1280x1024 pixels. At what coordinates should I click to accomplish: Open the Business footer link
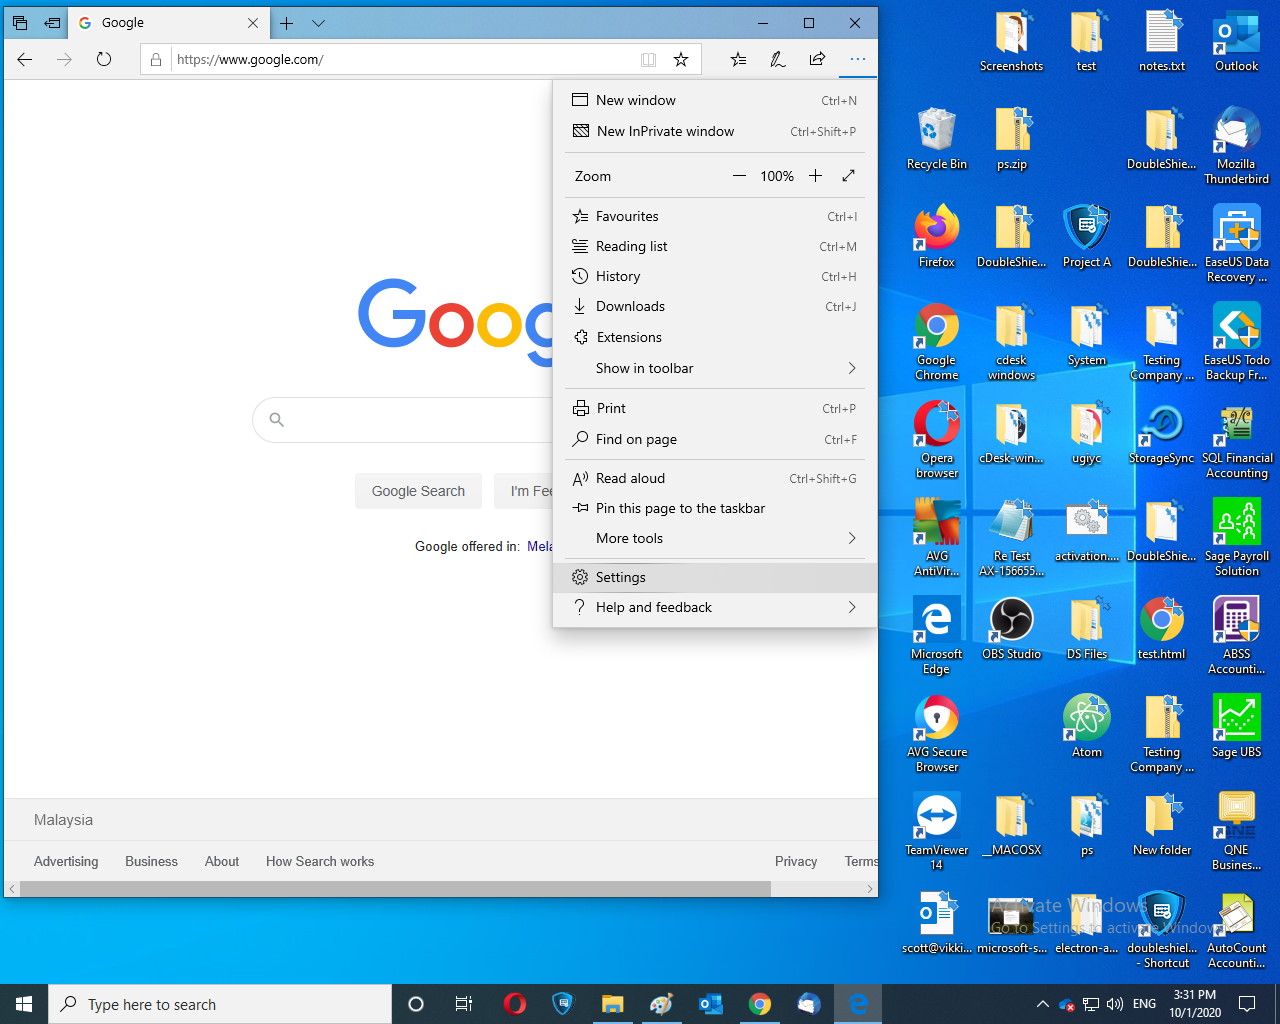click(151, 861)
